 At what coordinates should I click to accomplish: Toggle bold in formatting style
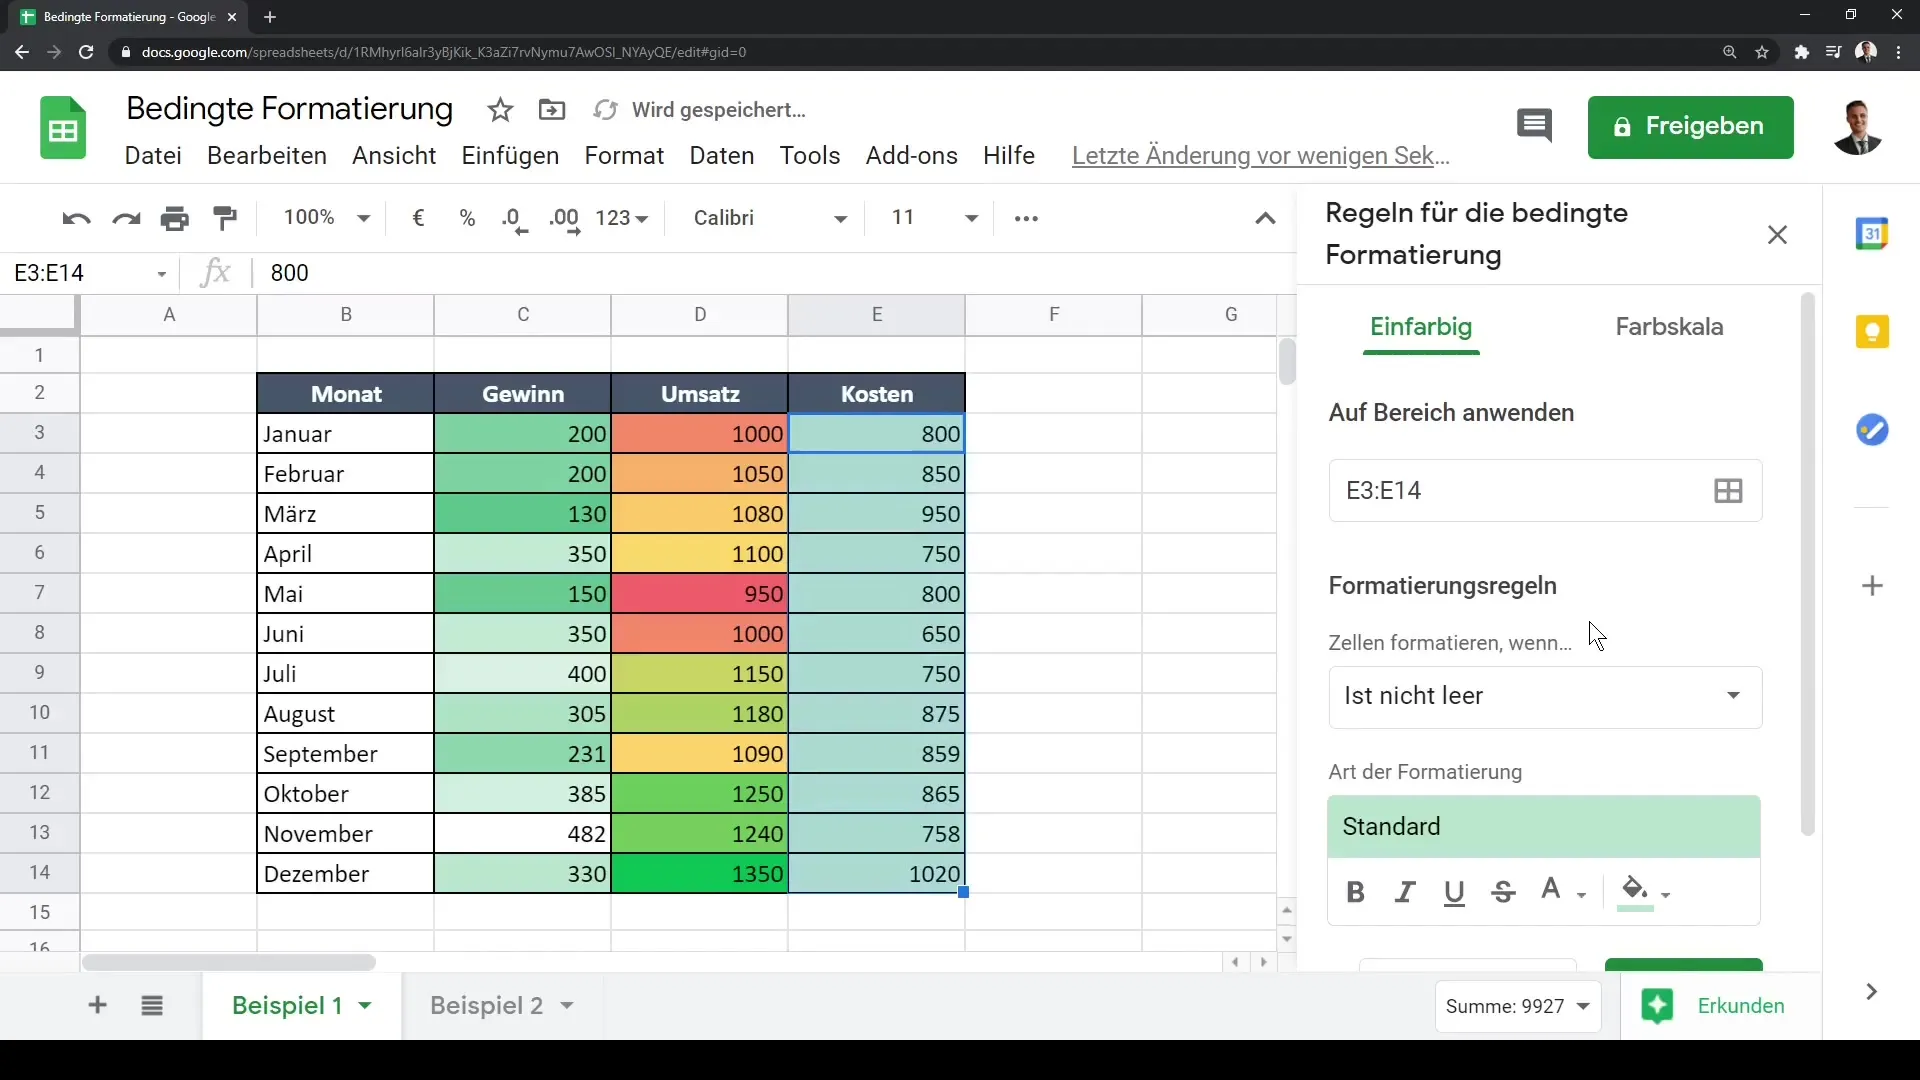point(1356,892)
